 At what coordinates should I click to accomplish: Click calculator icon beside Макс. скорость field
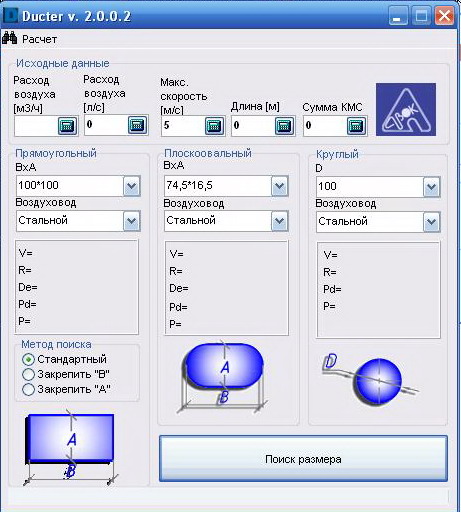[214, 126]
